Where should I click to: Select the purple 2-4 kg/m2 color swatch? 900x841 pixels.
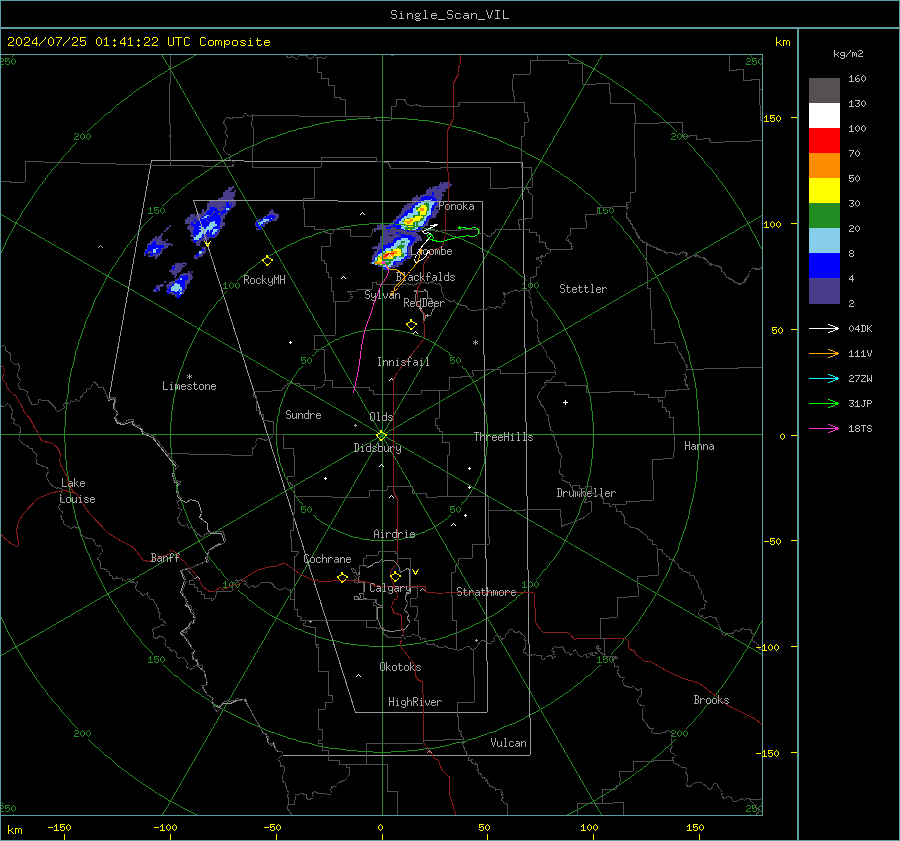(x=824, y=290)
